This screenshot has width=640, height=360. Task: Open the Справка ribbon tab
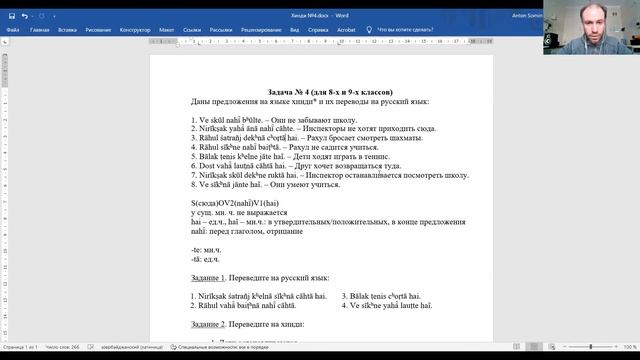(x=318, y=30)
